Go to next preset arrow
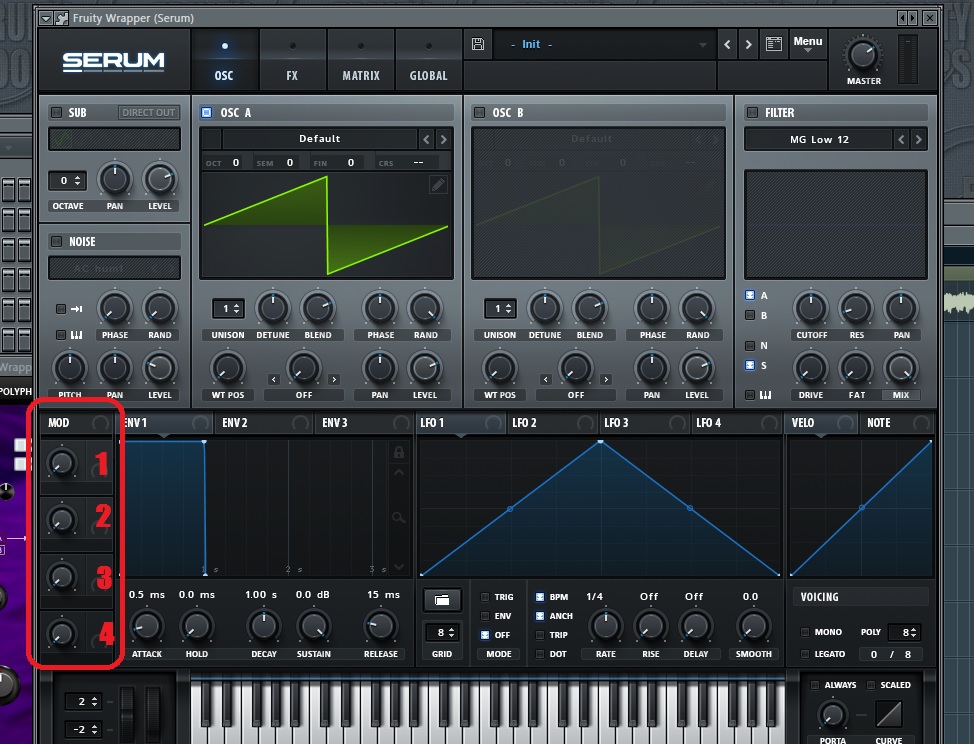 pos(749,45)
